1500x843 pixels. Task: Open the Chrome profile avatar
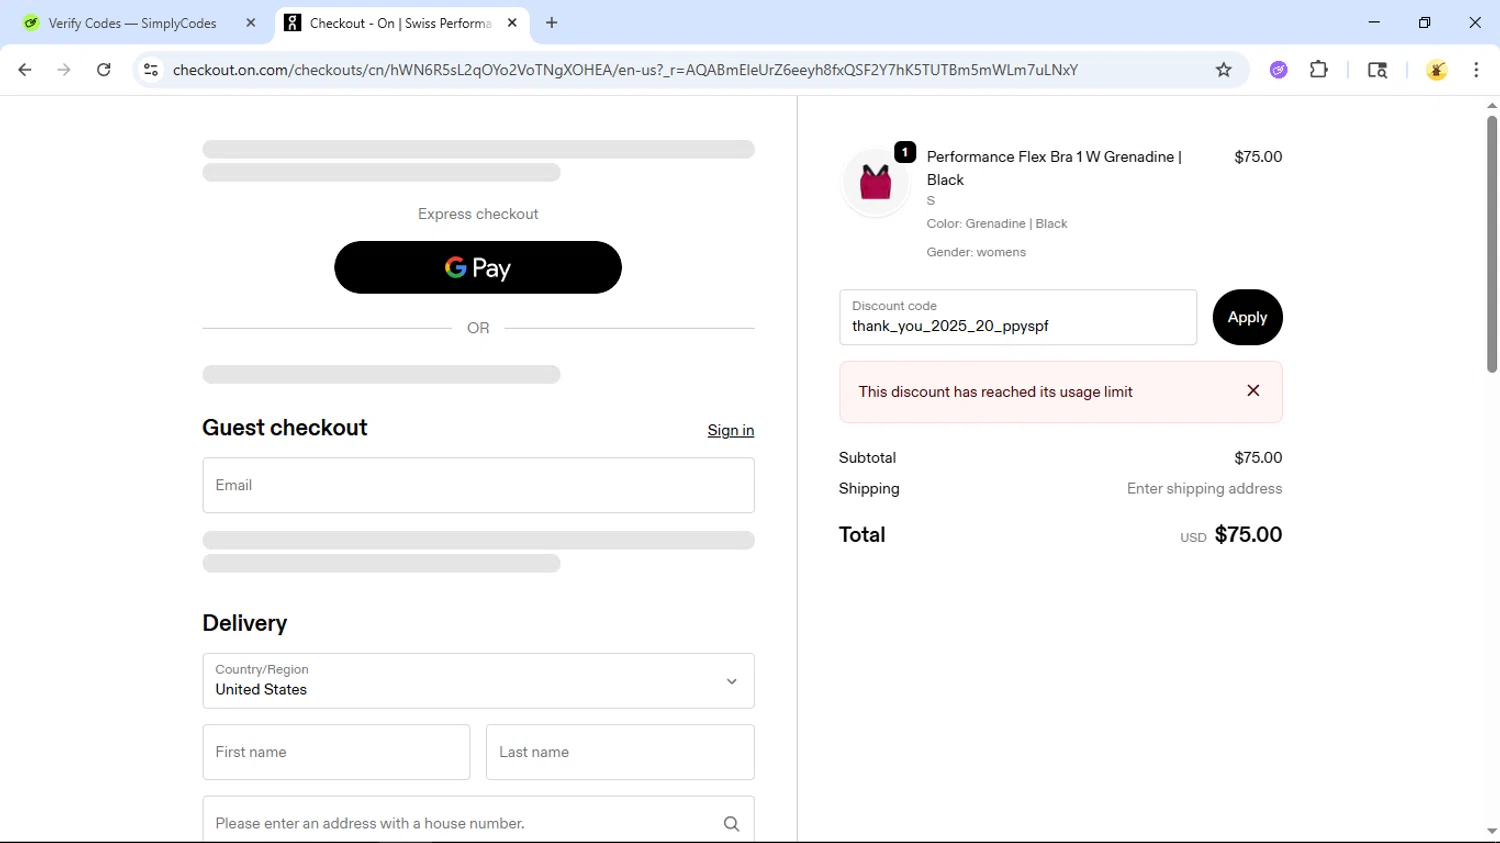(x=1437, y=70)
